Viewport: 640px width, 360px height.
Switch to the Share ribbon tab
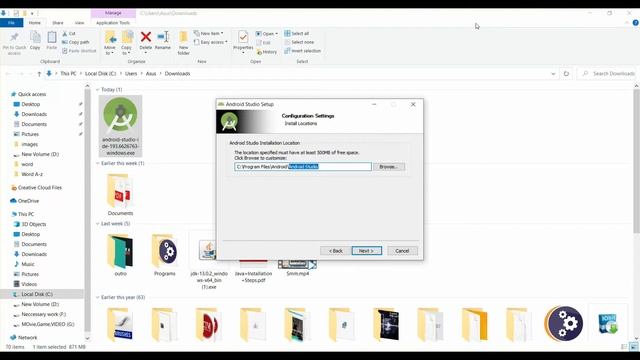tap(58, 23)
